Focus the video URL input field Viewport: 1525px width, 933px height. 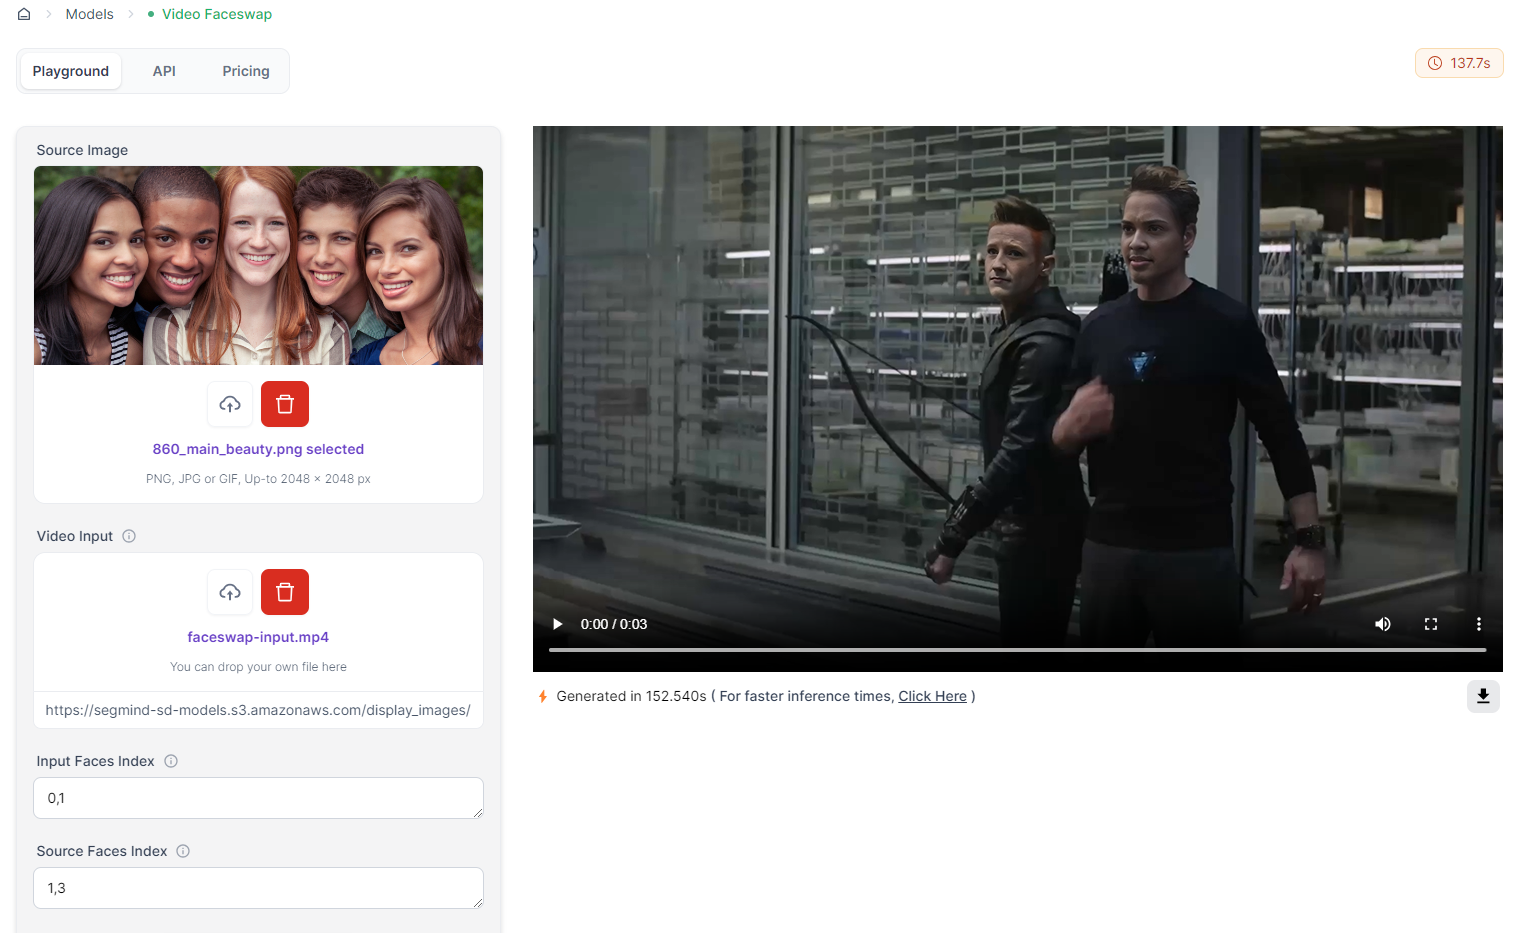pos(258,710)
